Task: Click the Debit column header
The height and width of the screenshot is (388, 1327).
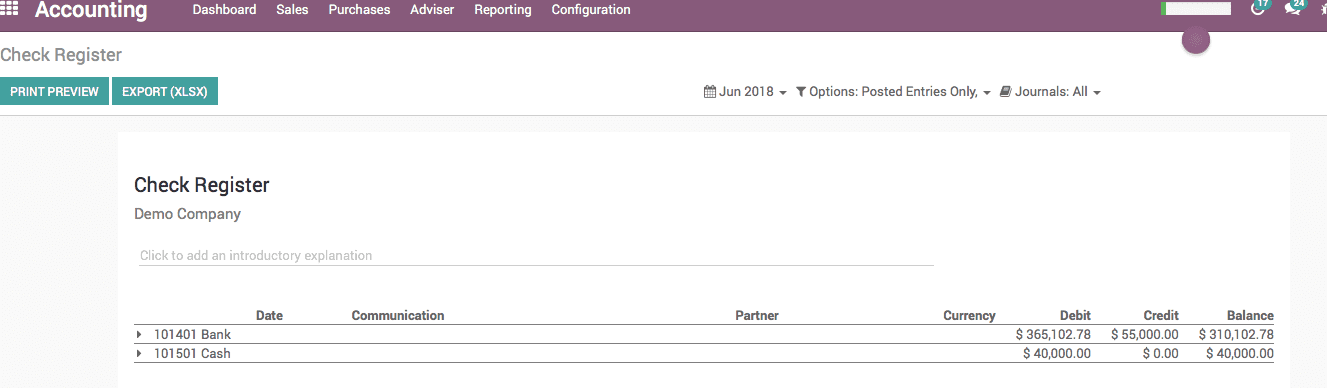Action: (1075, 315)
